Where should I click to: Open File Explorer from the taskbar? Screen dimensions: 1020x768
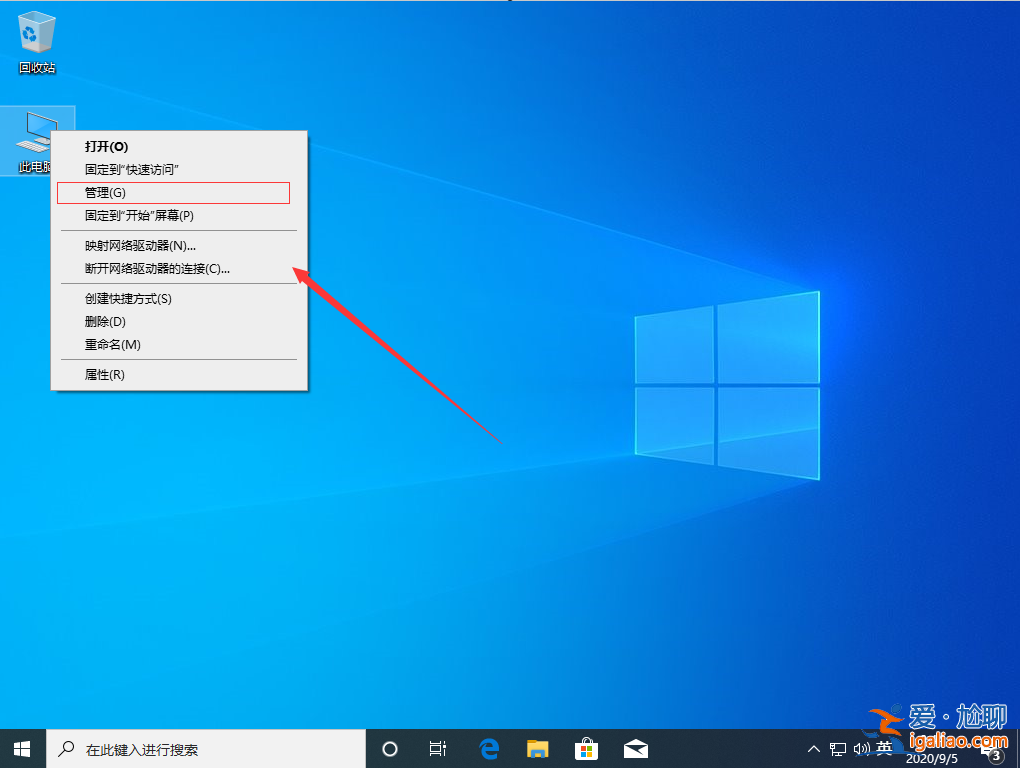(x=537, y=748)
